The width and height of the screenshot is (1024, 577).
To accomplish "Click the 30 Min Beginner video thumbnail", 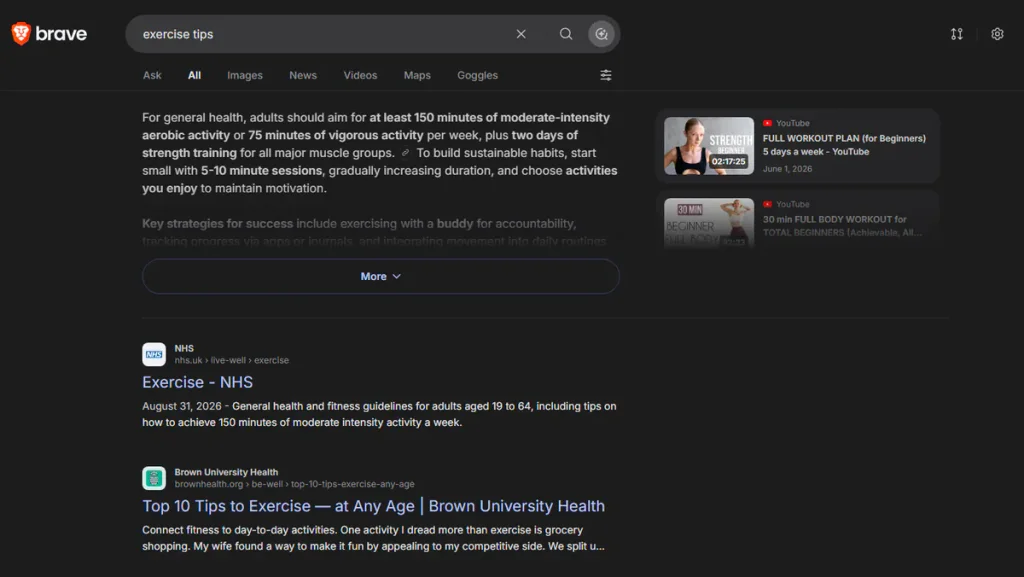I will click(x=709, y=223).
